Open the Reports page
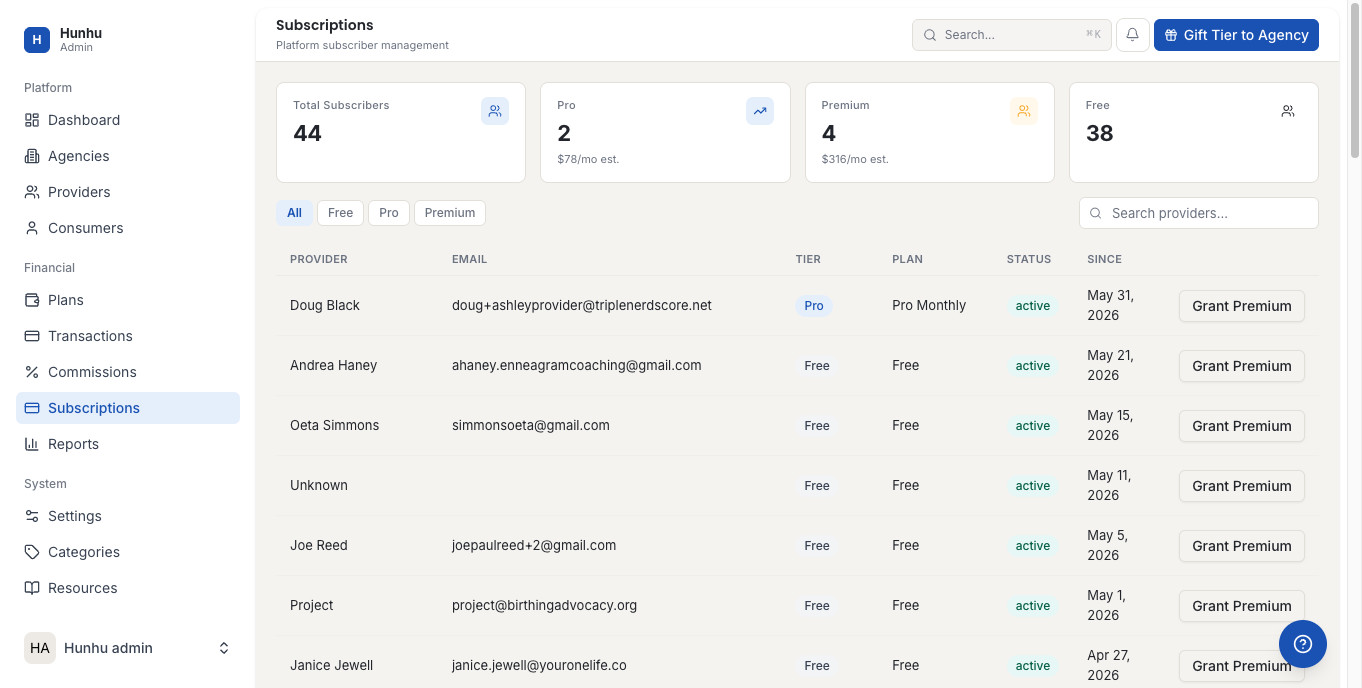 (128, 444)
